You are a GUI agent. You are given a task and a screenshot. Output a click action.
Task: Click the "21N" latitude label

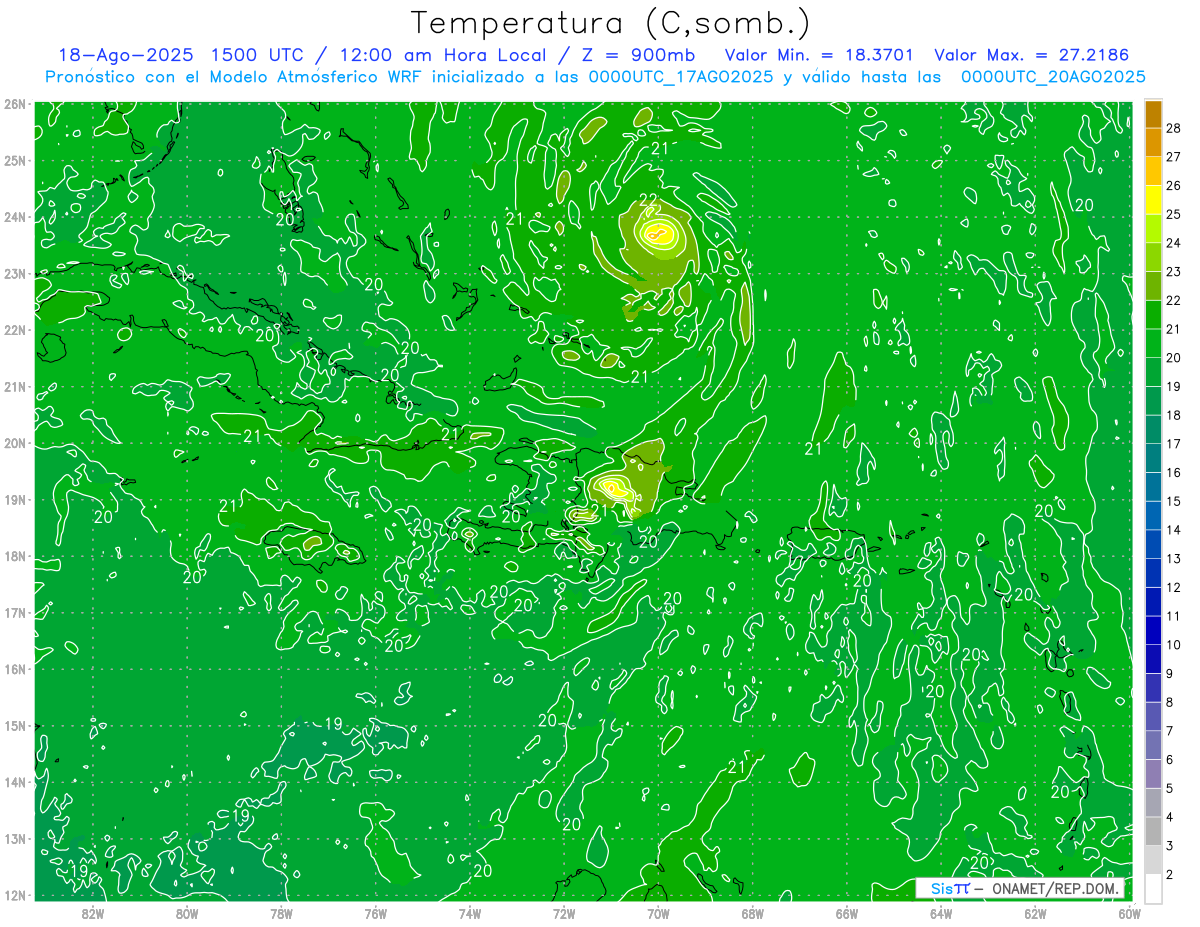(16, 386)
